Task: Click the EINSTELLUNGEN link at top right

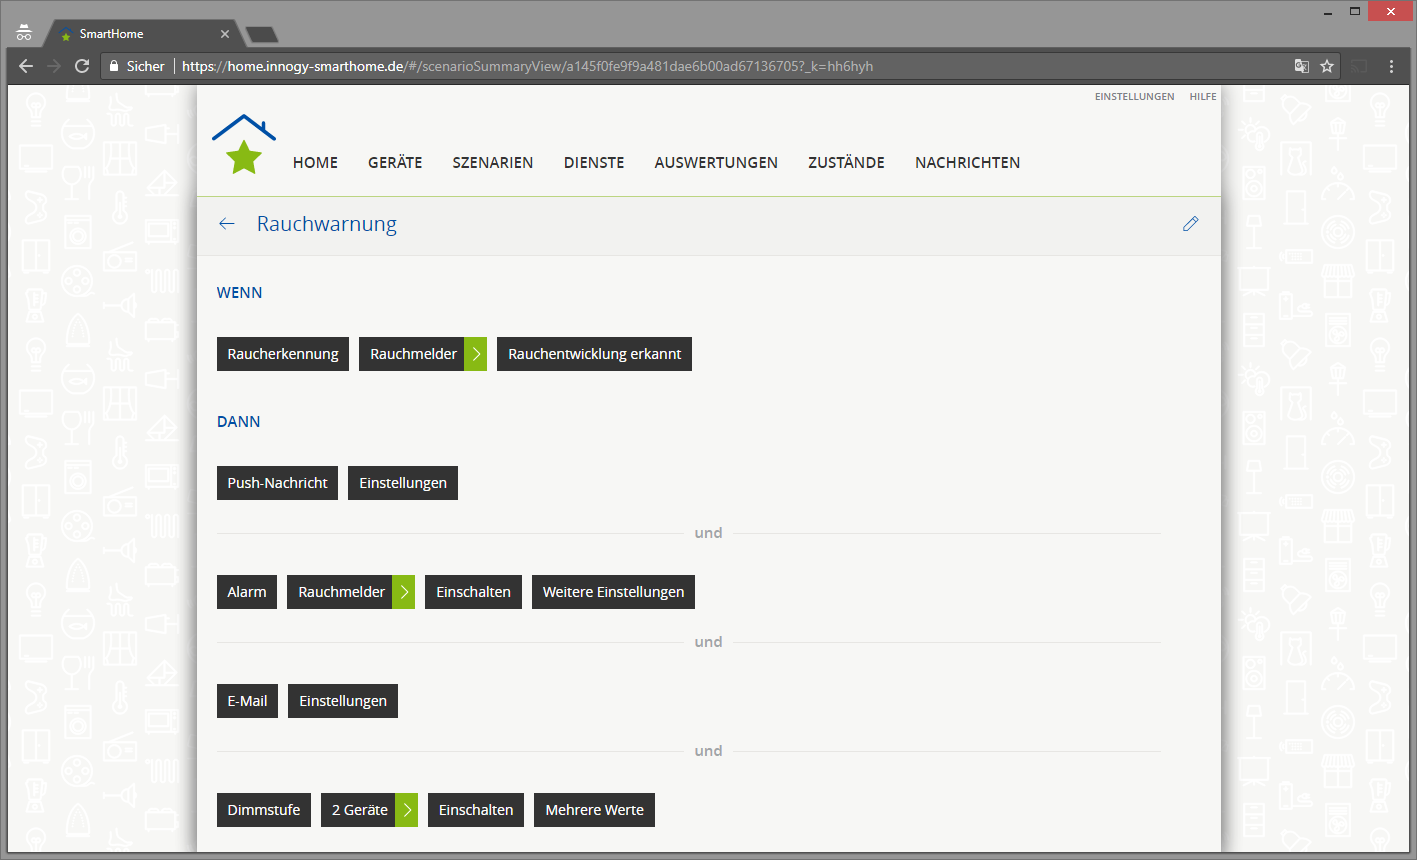Action: 1134,97
